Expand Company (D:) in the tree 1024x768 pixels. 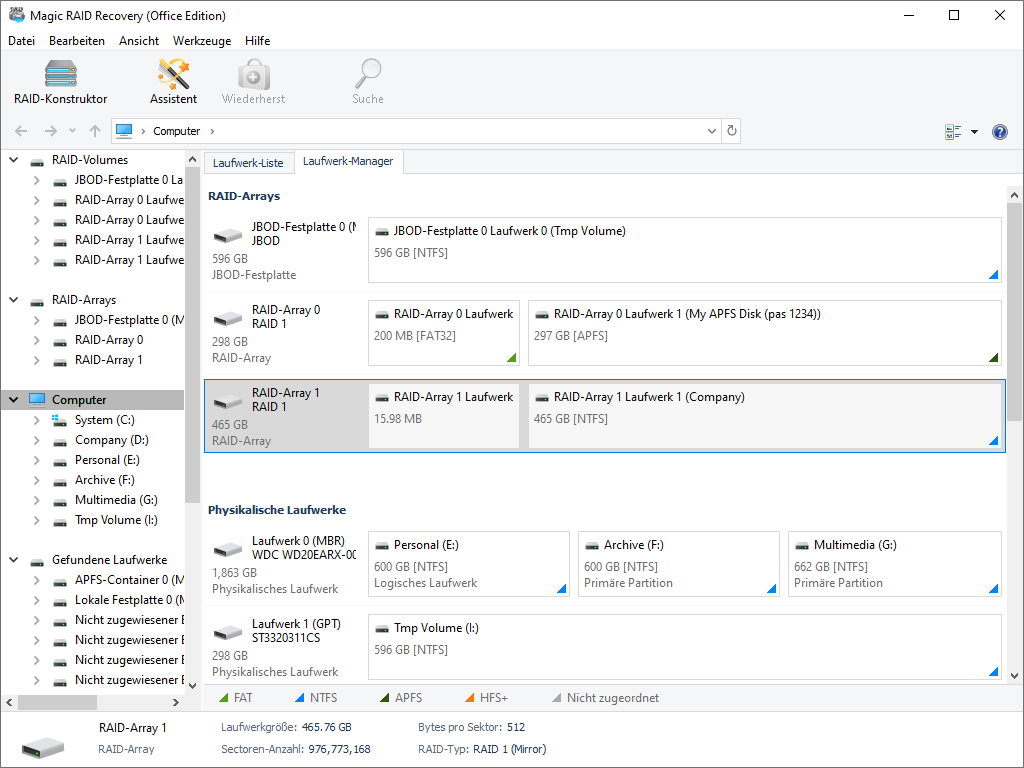37,440
